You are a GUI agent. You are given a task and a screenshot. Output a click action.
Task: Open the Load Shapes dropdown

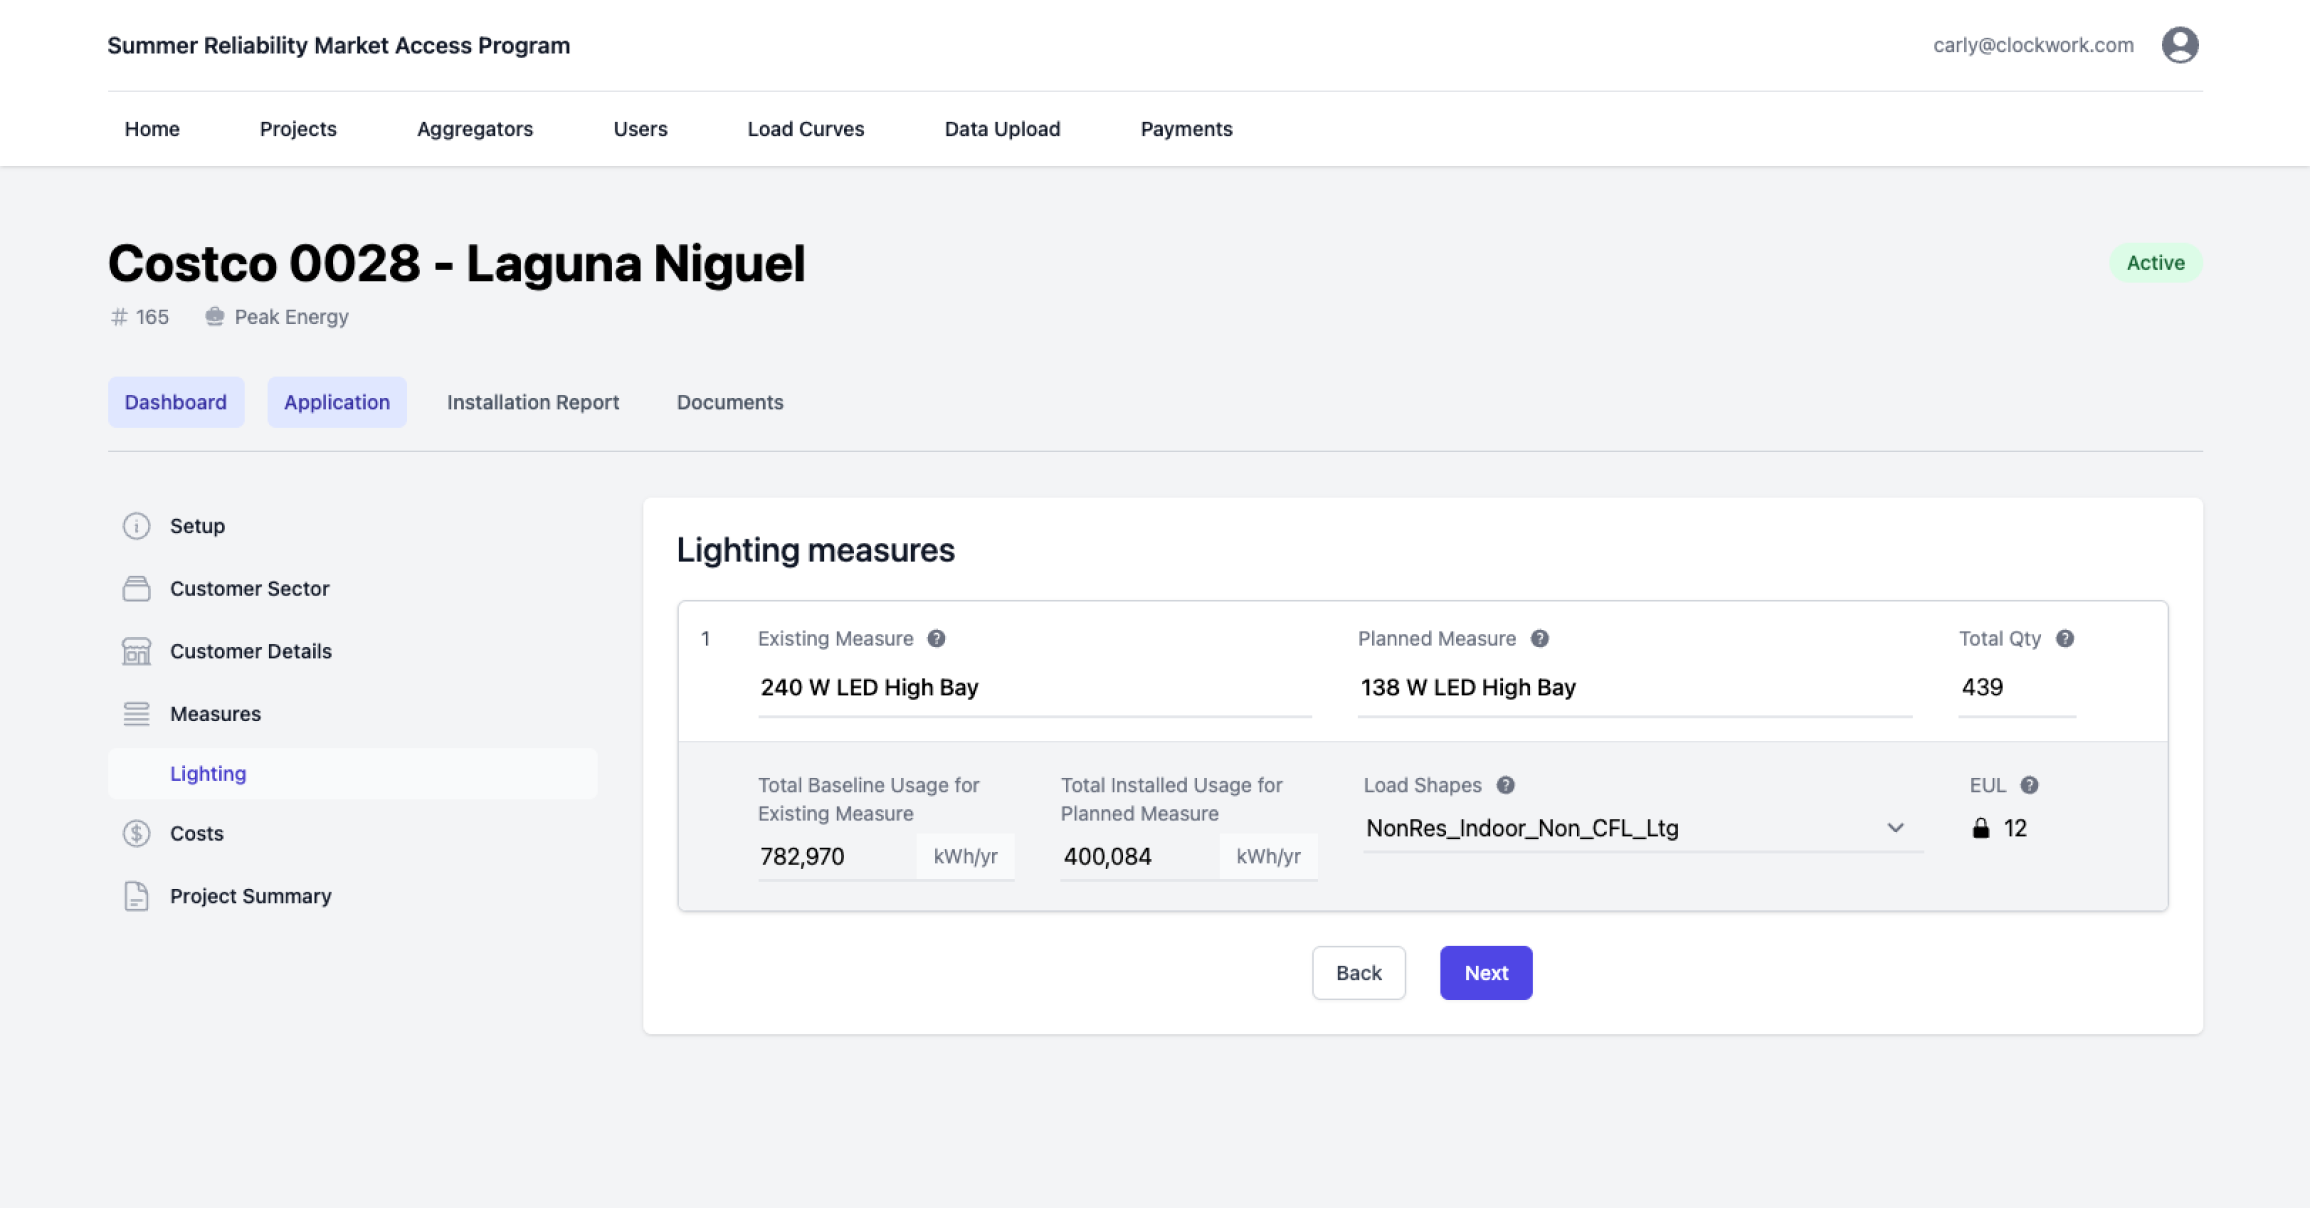point(1642,828)
